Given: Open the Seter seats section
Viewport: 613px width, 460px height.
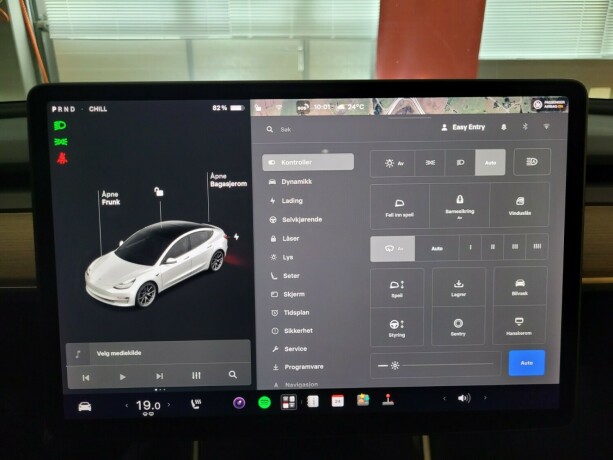Looking at the screenshot, I should coord(285,276).
